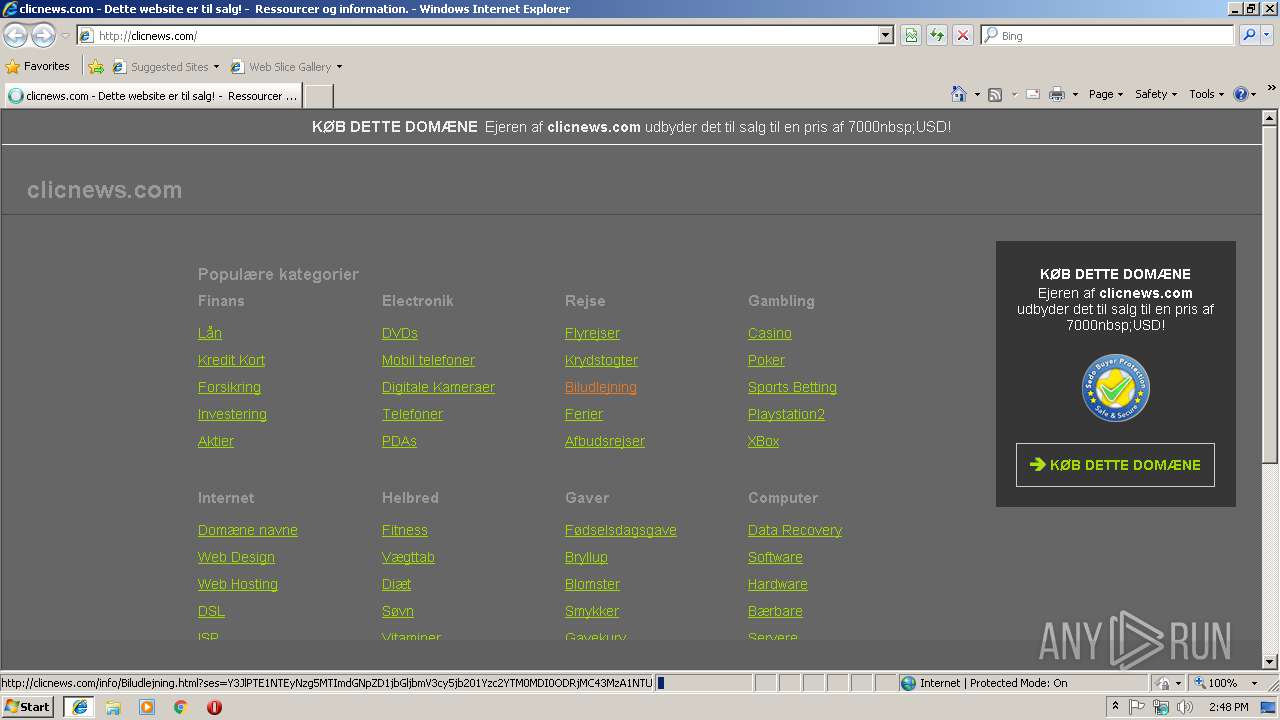This screenshot has width=1280, height=720.
Task: Expand Suggested Sites dropdown
Action: coord(216,67)
